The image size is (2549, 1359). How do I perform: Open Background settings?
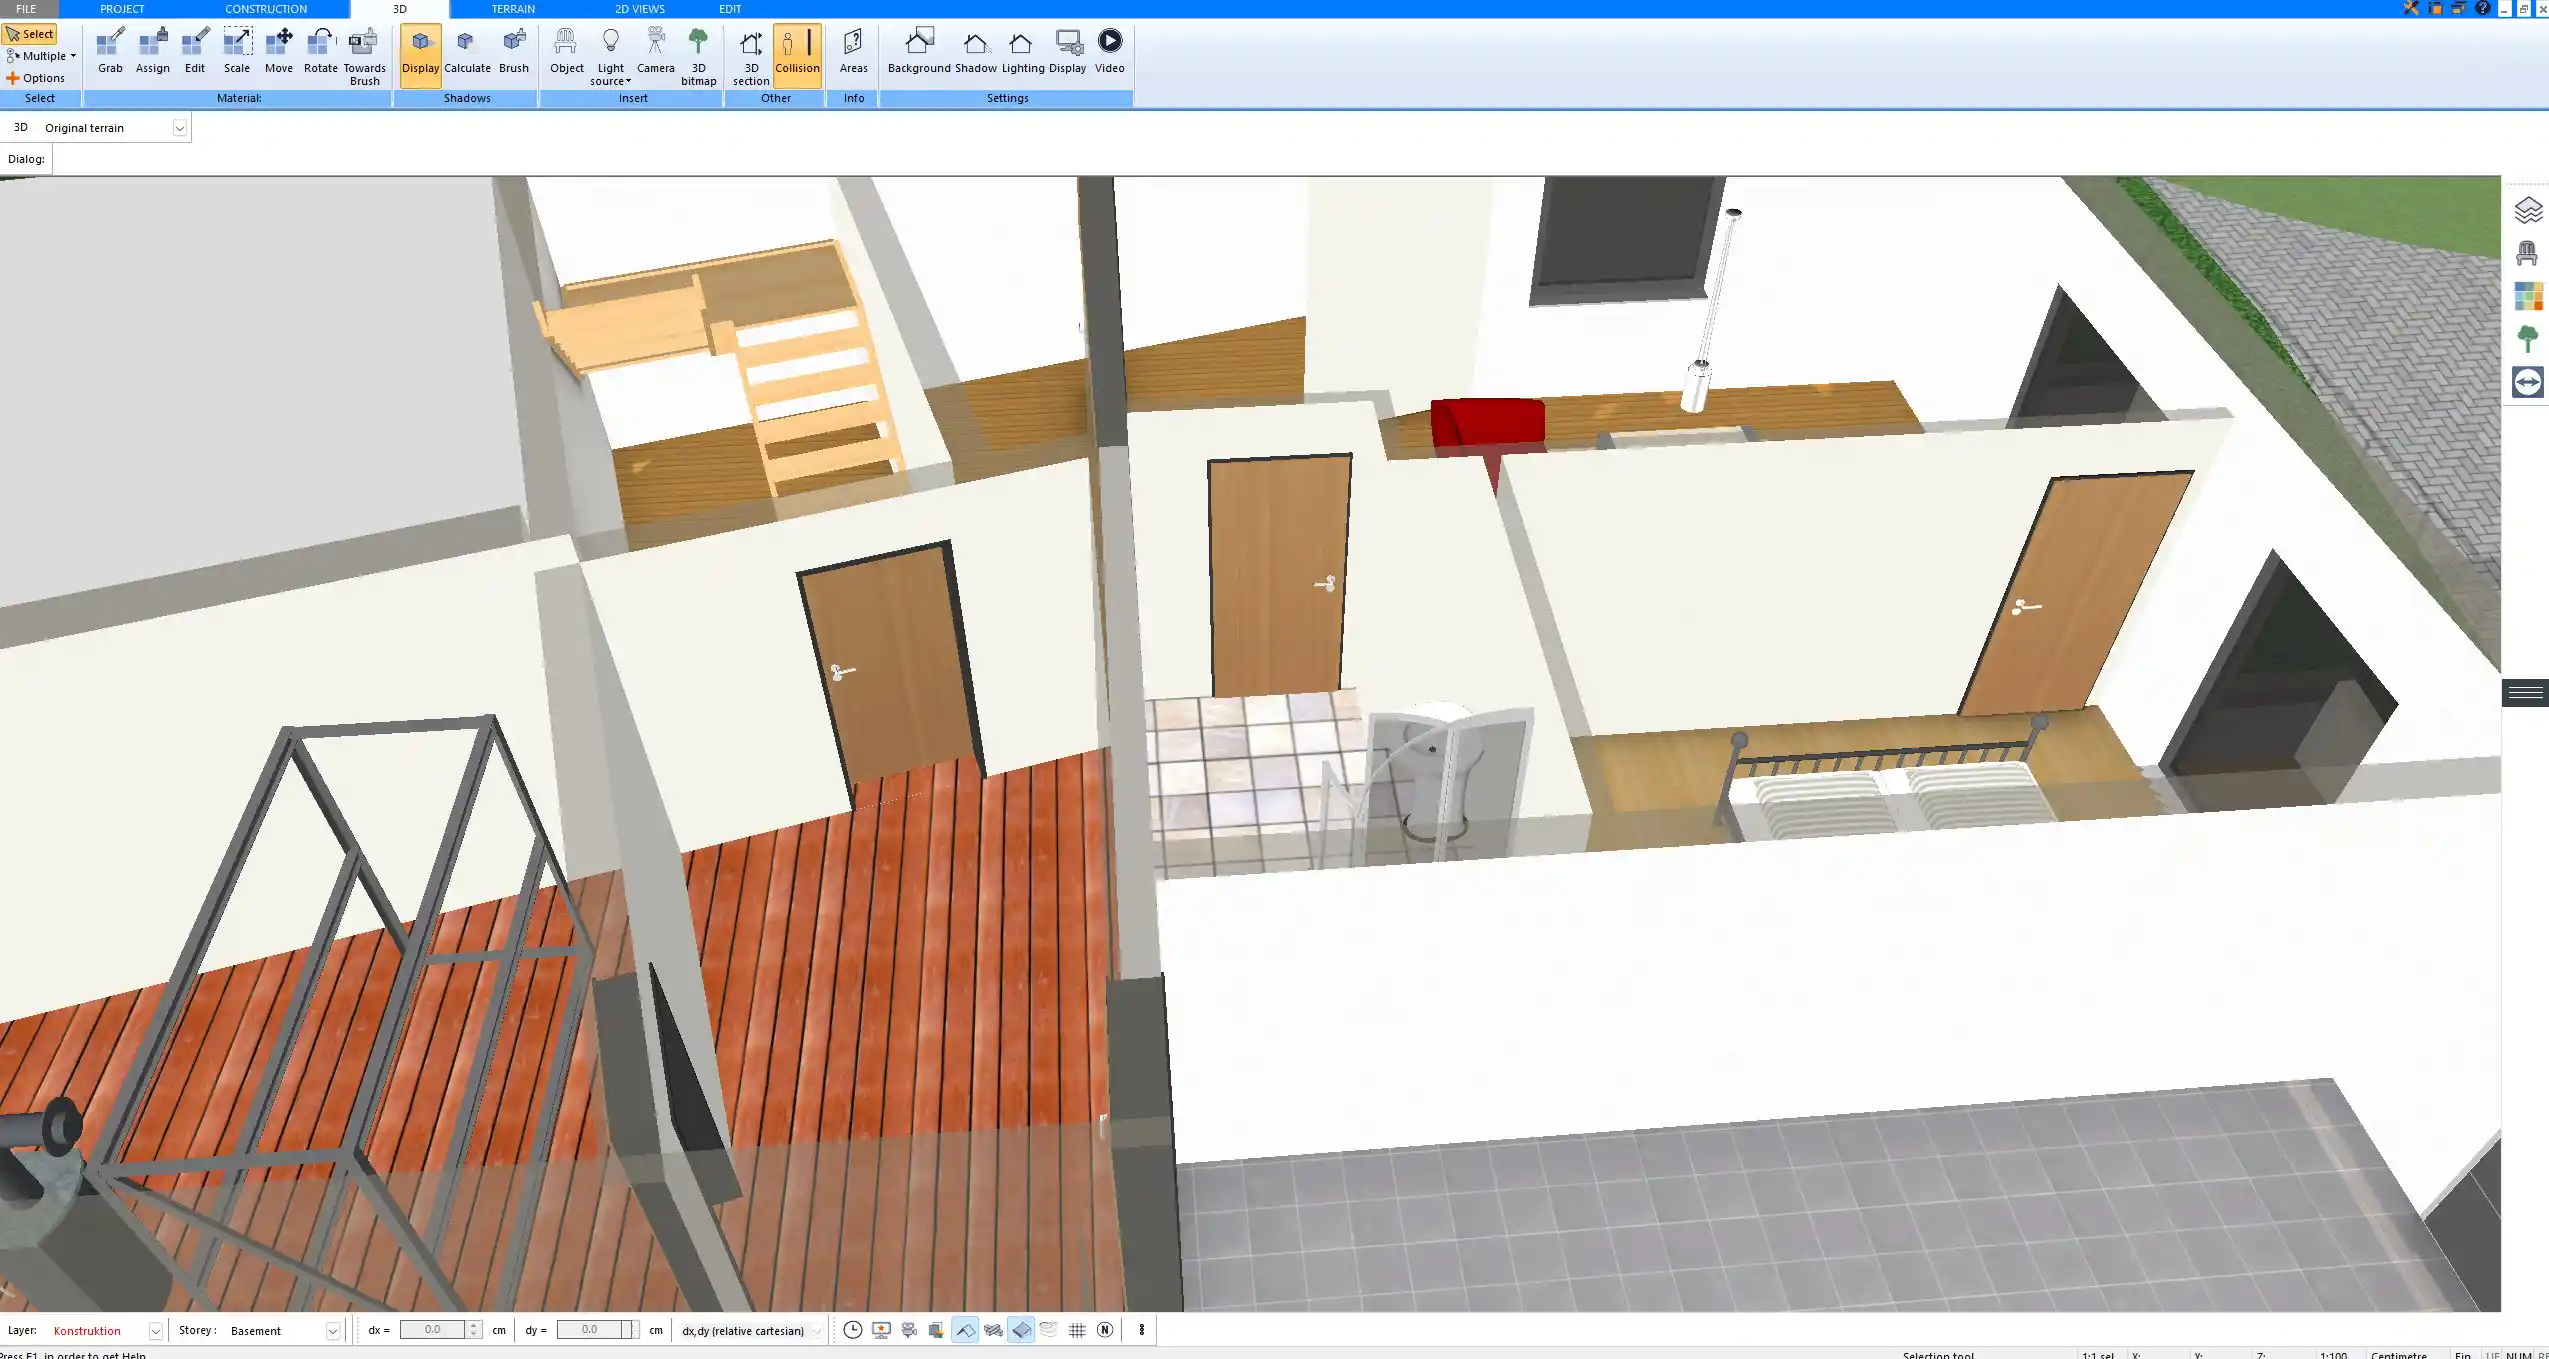919,52
